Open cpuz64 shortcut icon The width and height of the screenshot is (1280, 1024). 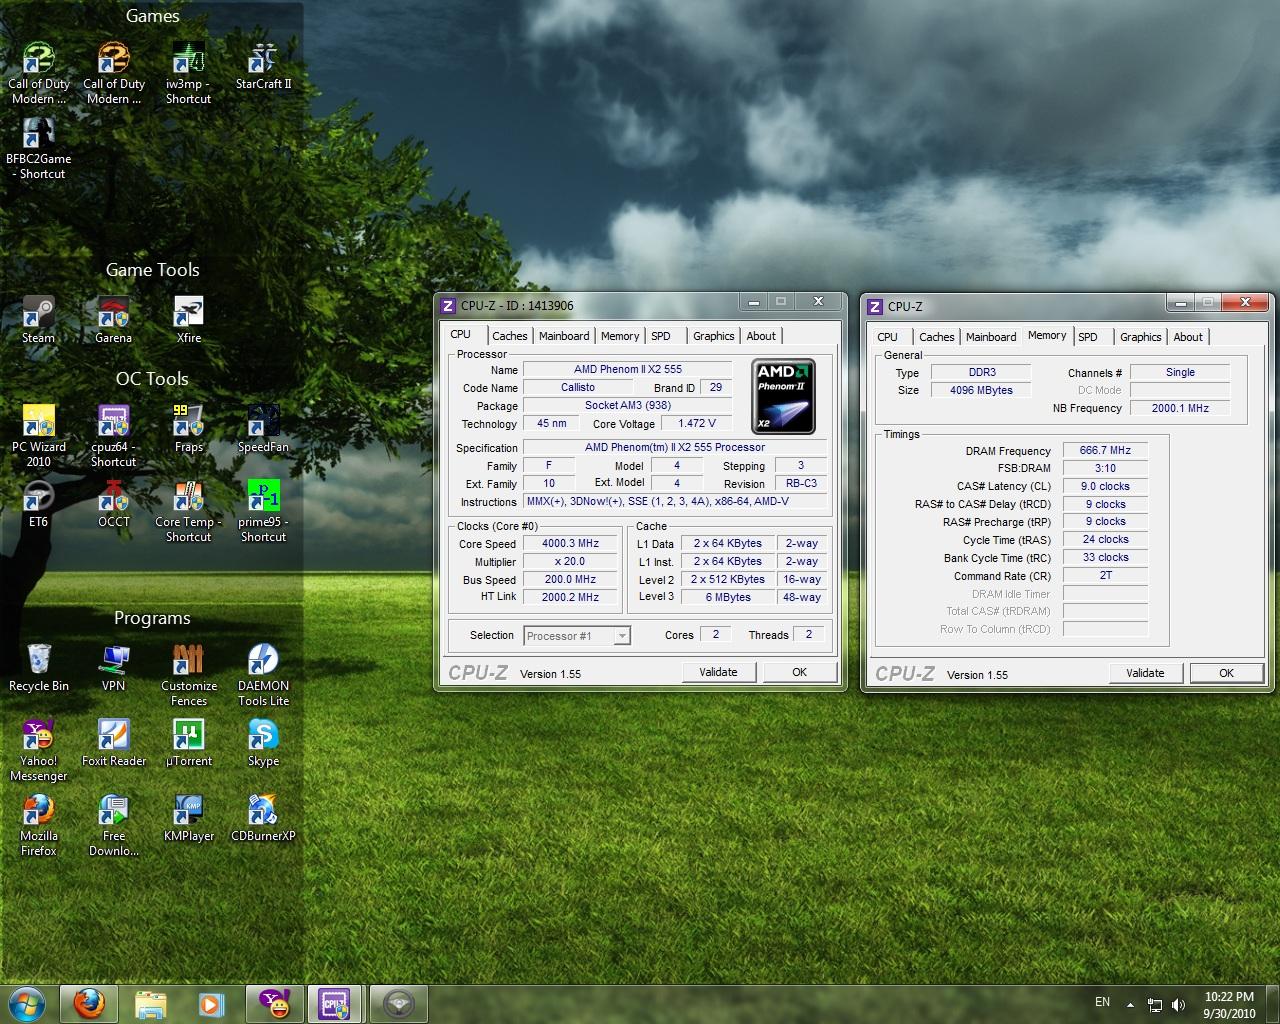click(113, 436)
